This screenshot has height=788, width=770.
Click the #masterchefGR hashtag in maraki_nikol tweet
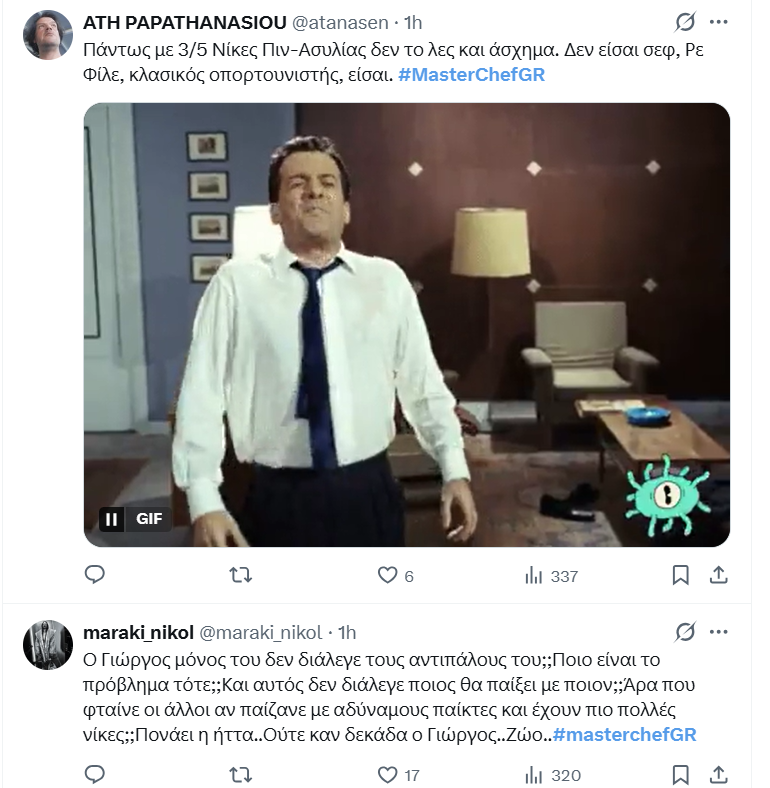tap(624, 735)
